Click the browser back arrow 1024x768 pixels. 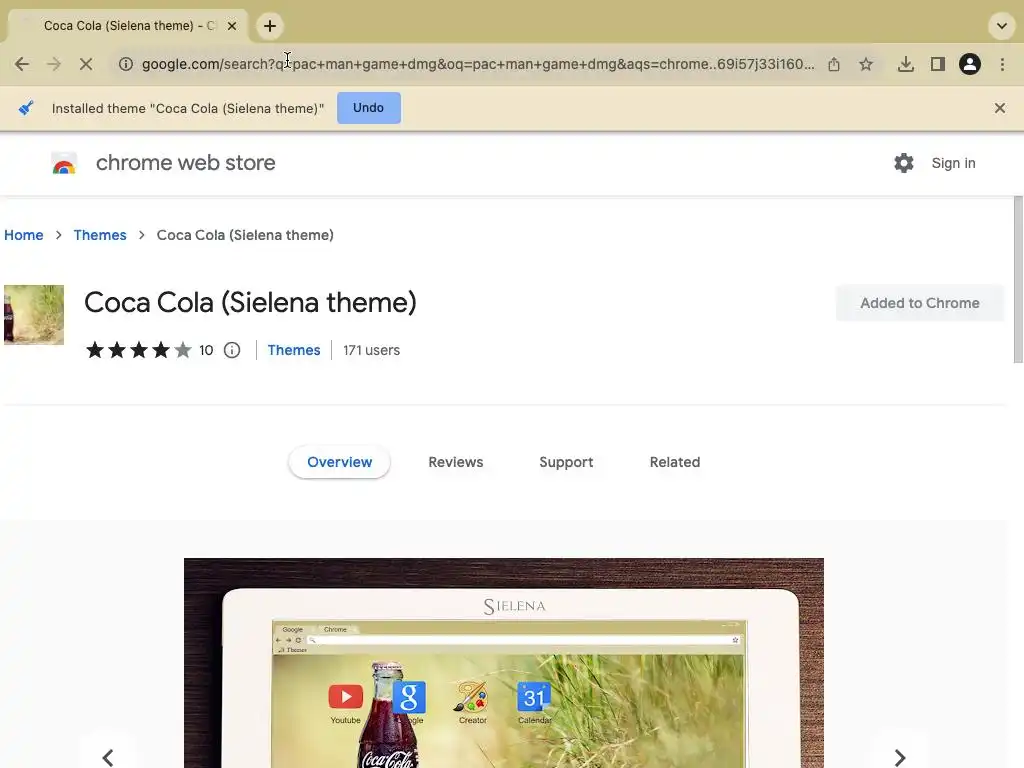click(22, 64)
